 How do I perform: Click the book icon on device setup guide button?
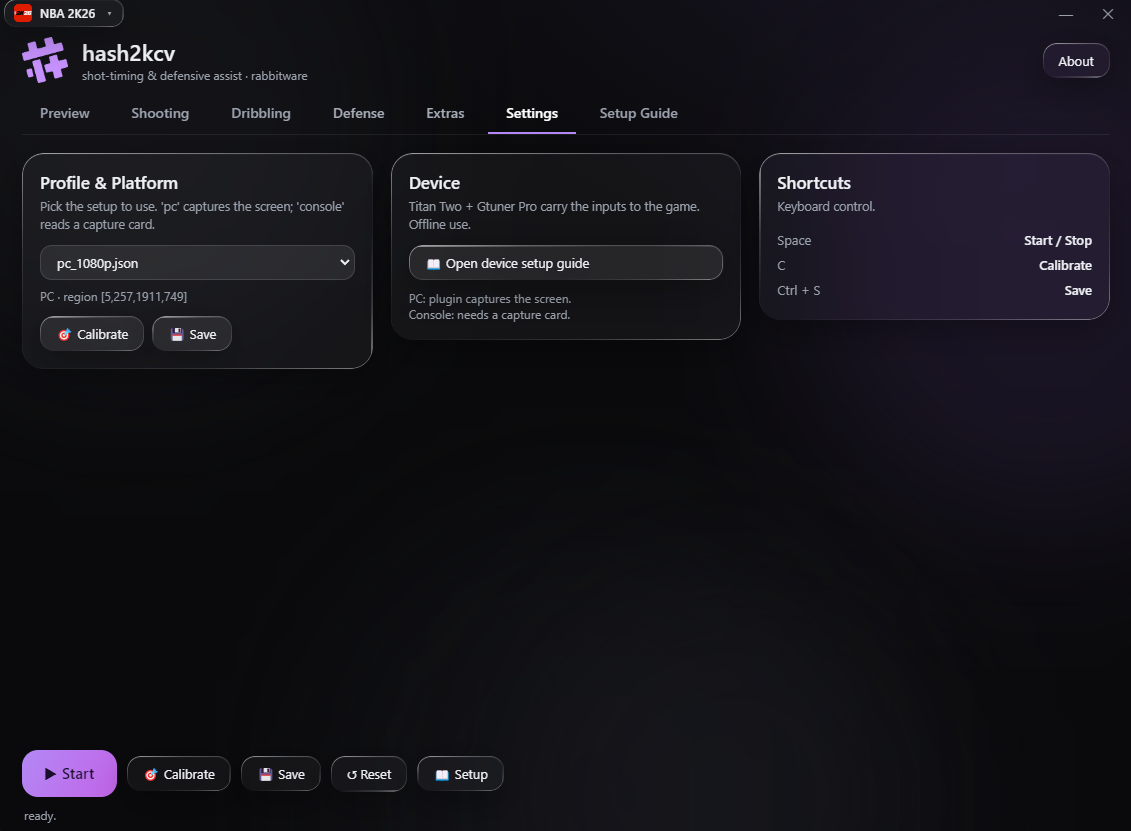tap(433, 264)
